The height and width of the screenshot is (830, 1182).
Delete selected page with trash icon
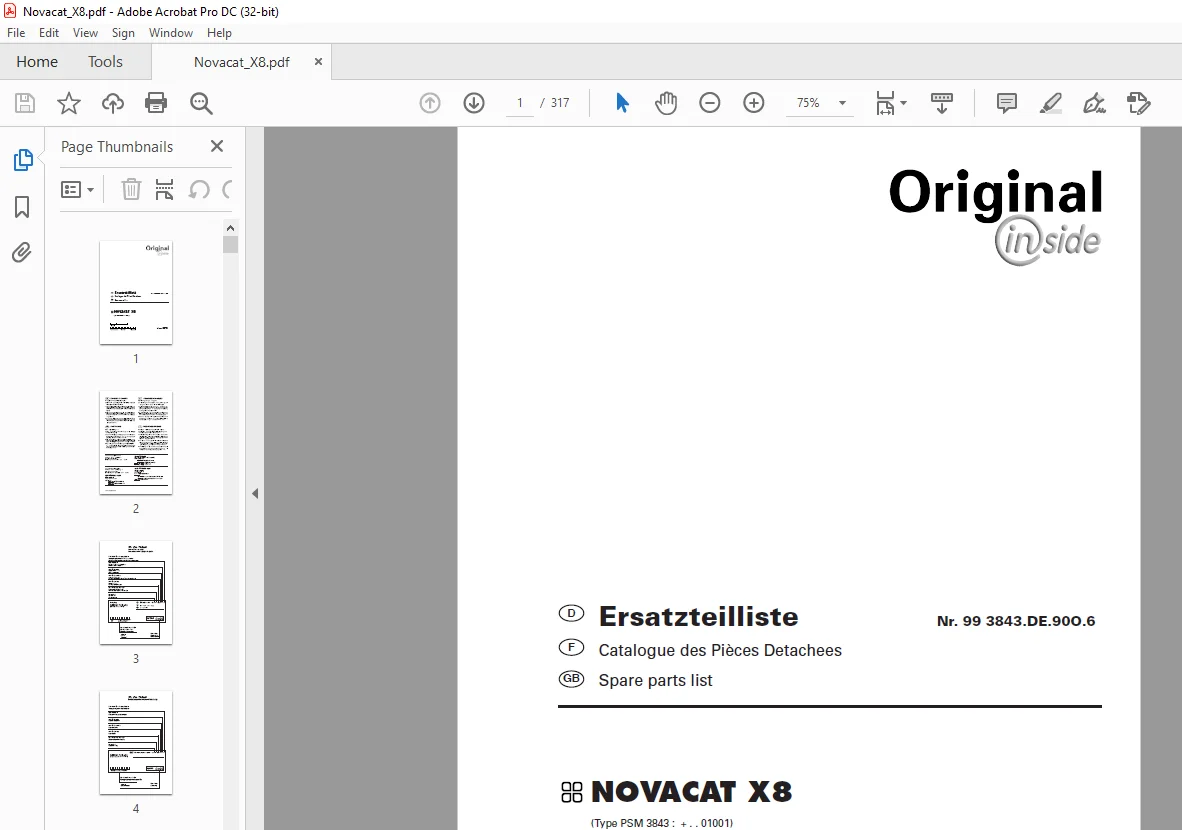point(131,189)
